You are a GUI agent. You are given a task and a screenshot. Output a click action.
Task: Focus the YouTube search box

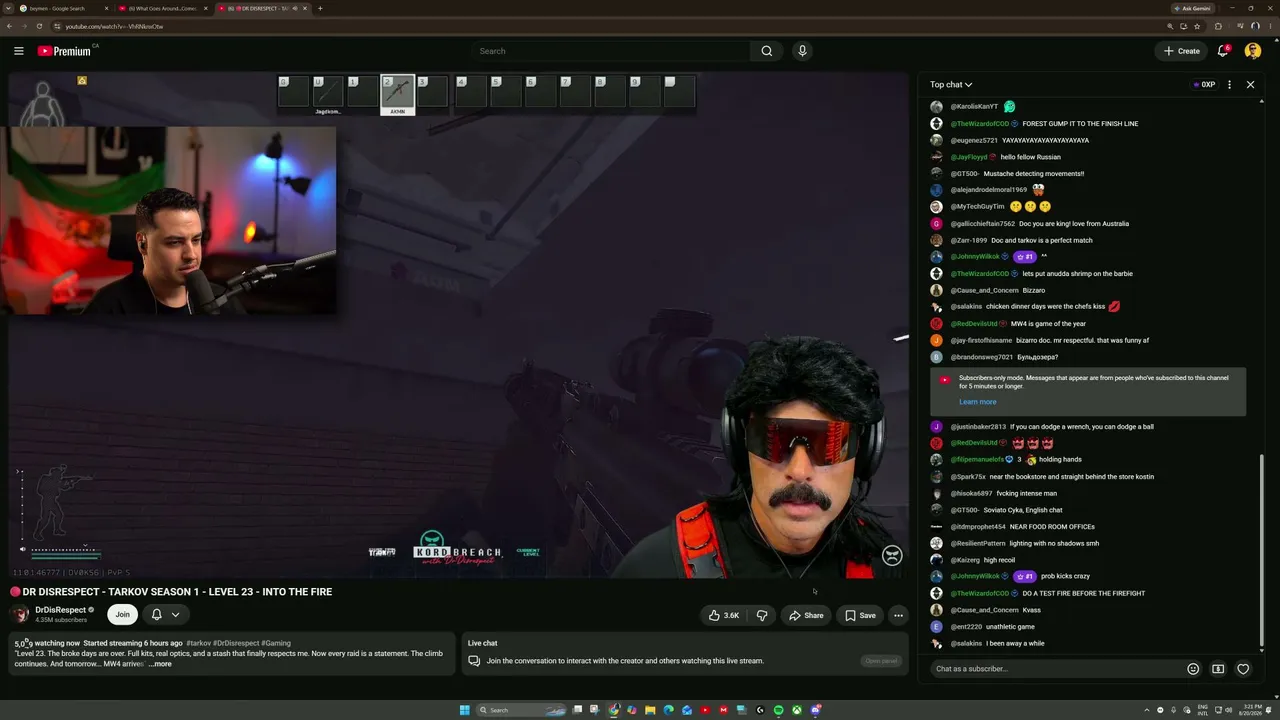click(610, 51)
